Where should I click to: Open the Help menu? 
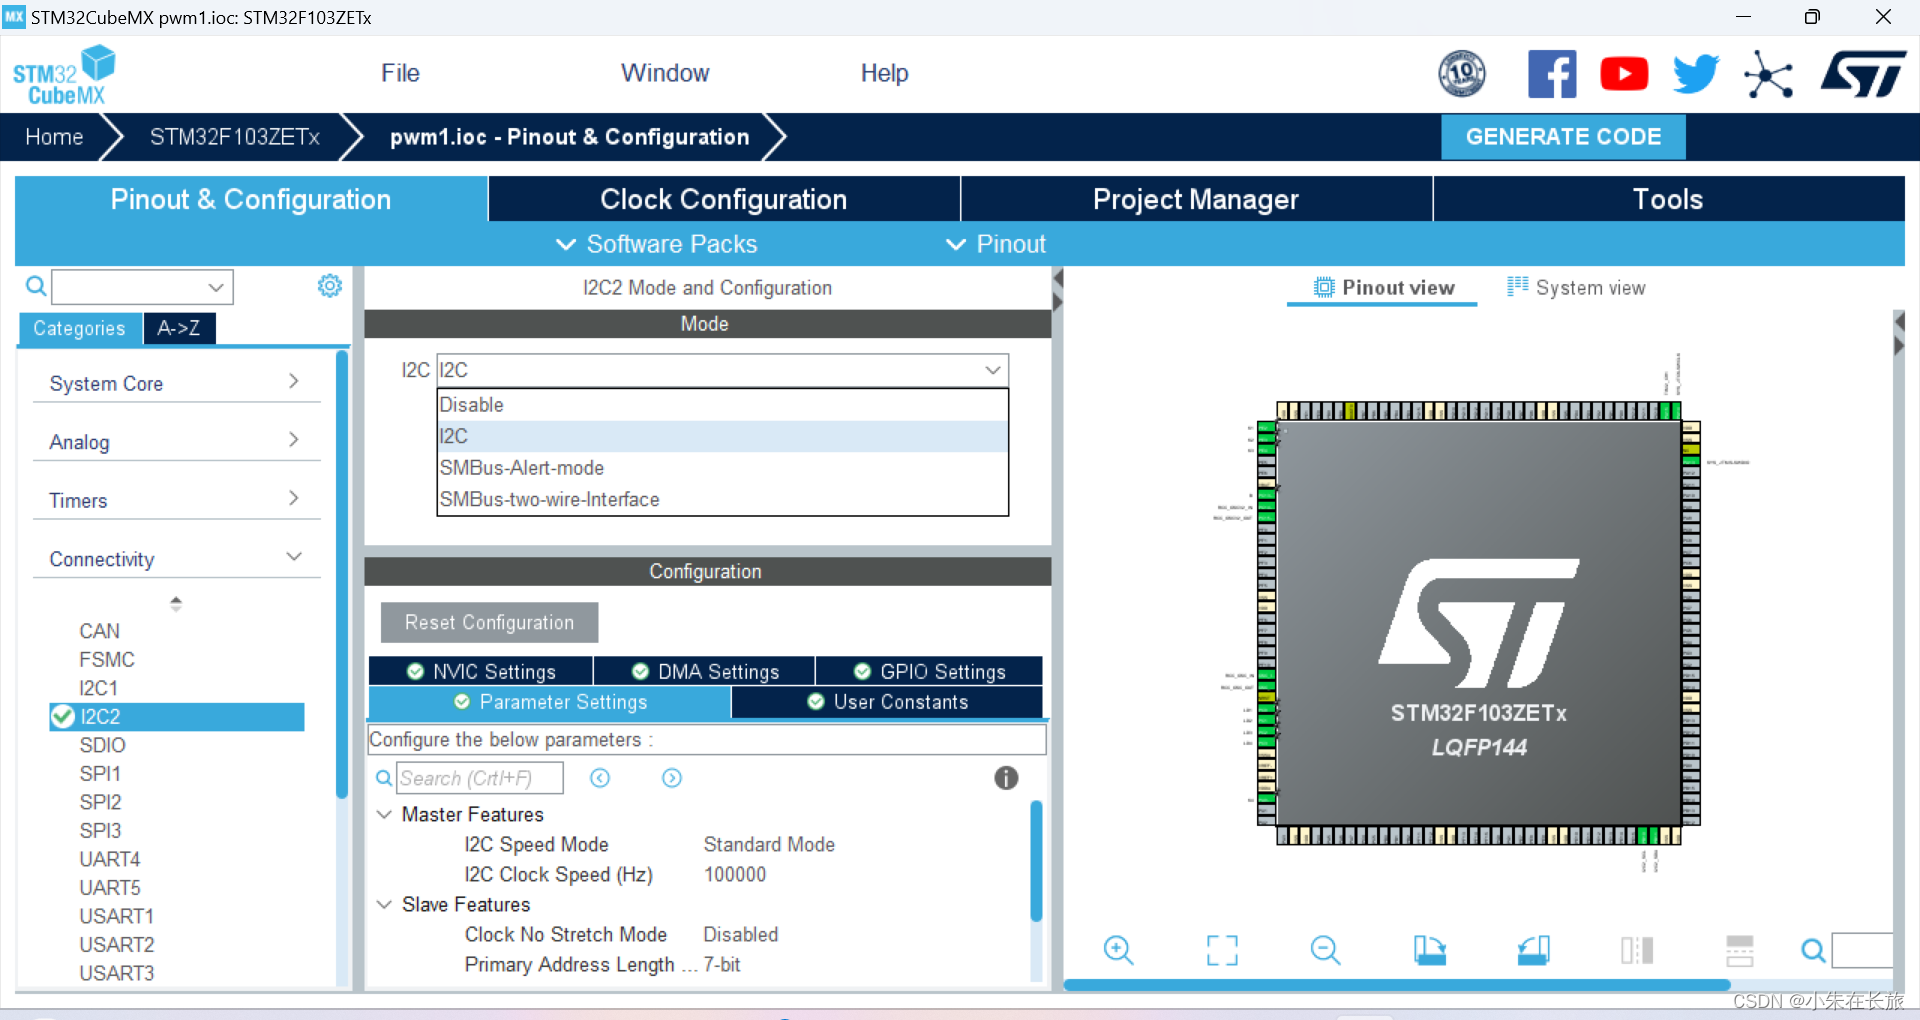click(x=885, y=73)
